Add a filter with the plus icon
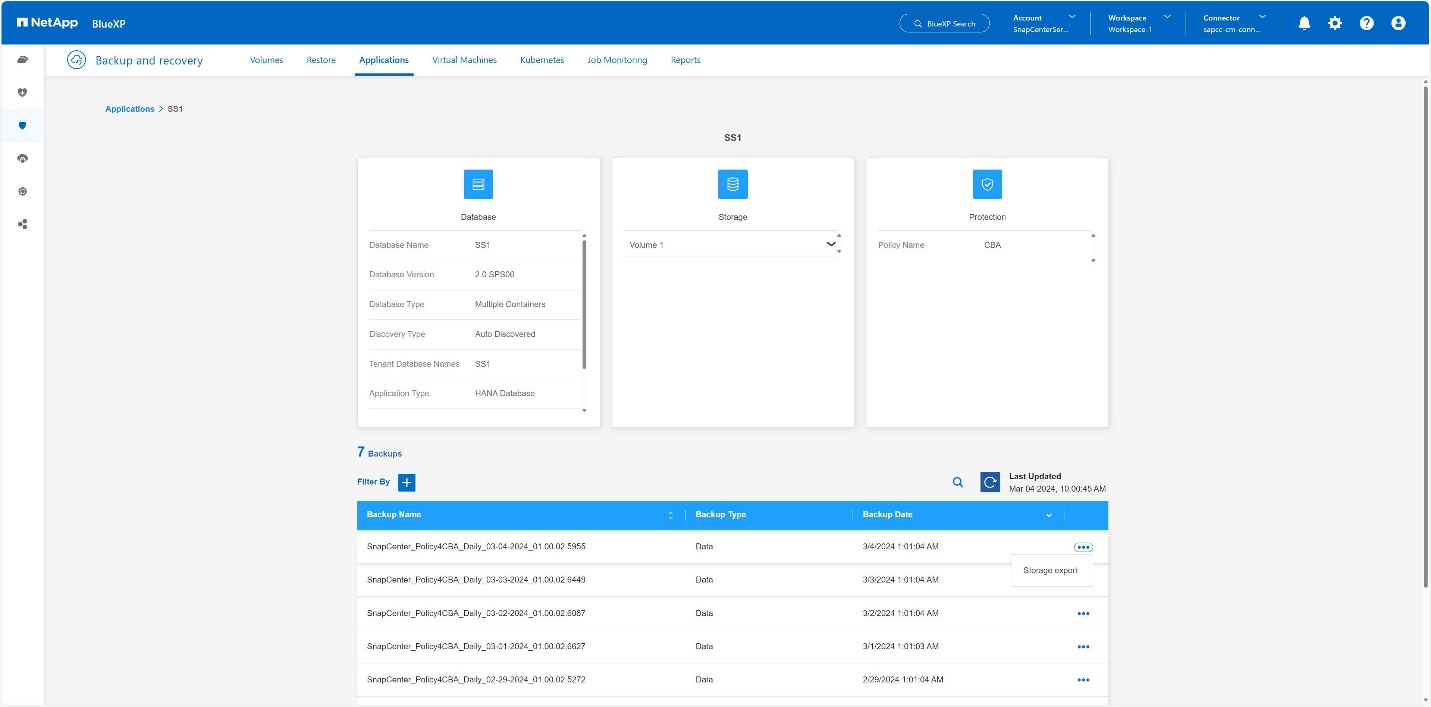The image size is (1431, 707). coord(407,482)
